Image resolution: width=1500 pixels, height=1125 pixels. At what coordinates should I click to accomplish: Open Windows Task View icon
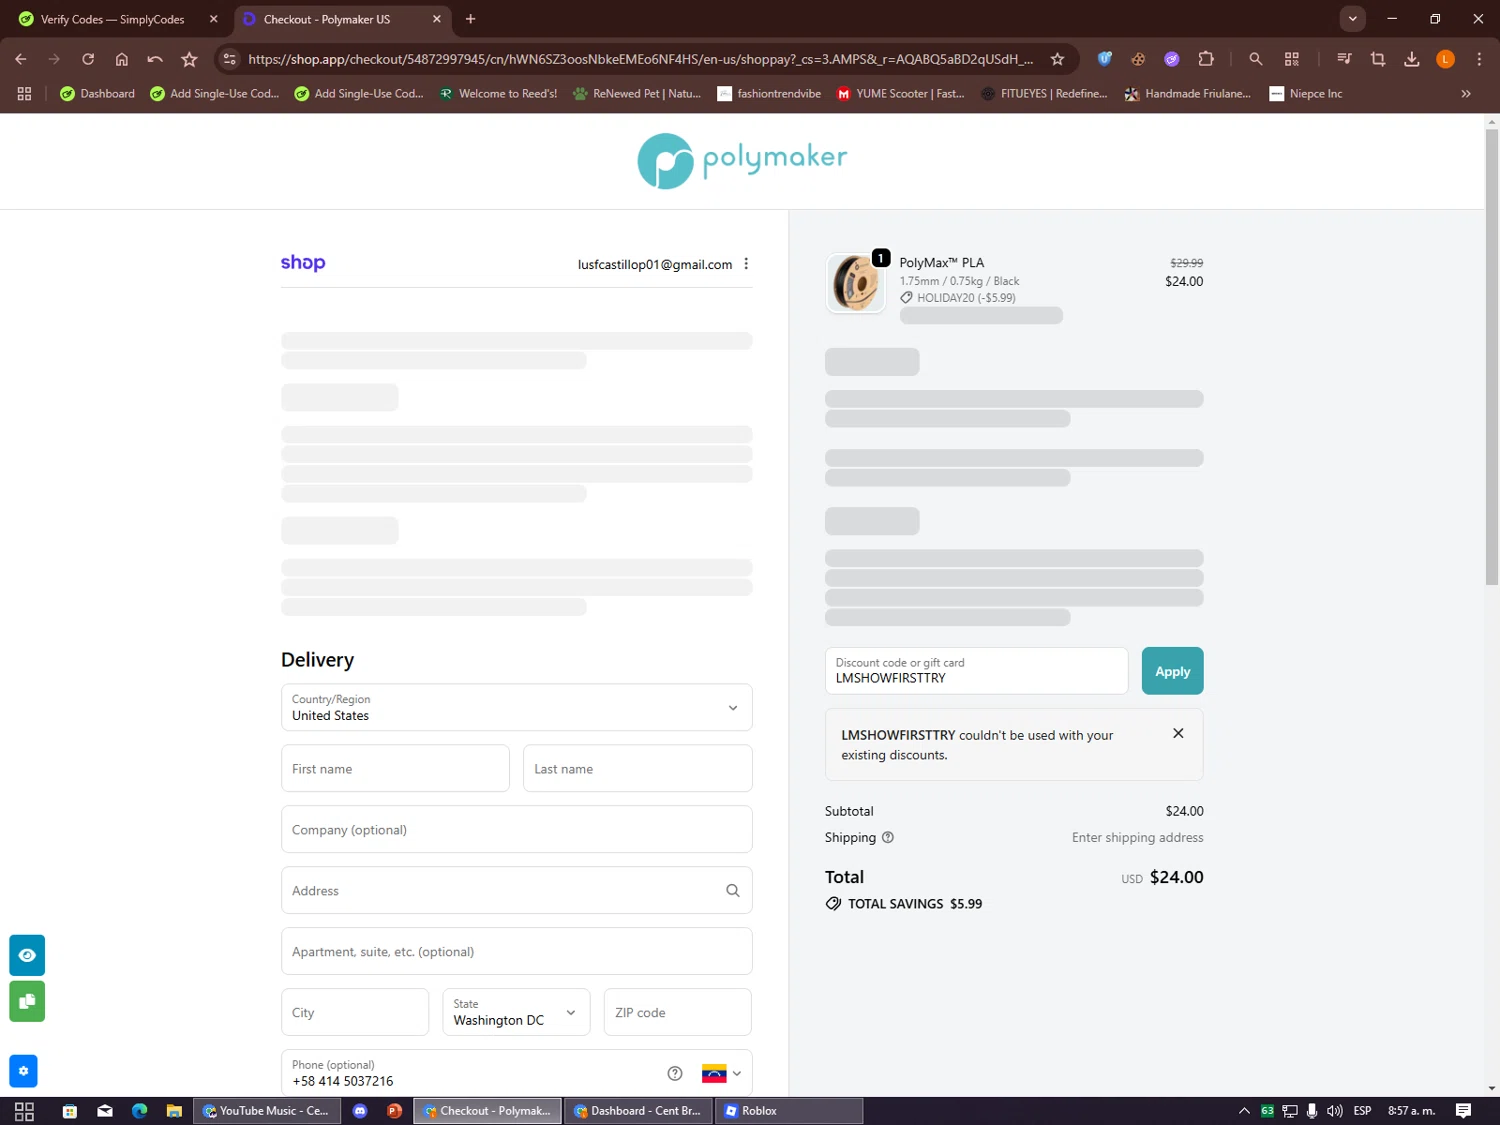[24, 1111]
